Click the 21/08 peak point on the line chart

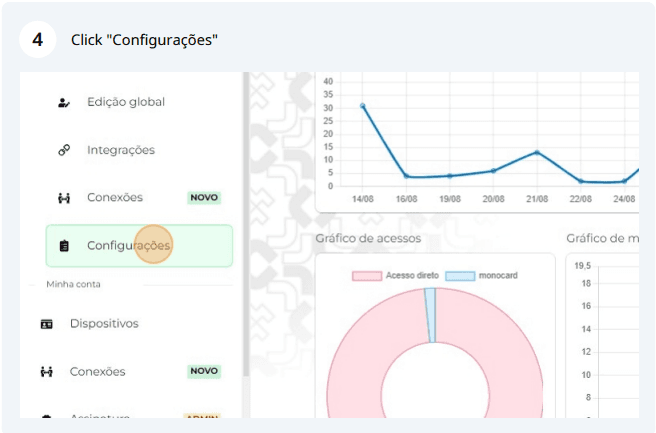[537, 153]
